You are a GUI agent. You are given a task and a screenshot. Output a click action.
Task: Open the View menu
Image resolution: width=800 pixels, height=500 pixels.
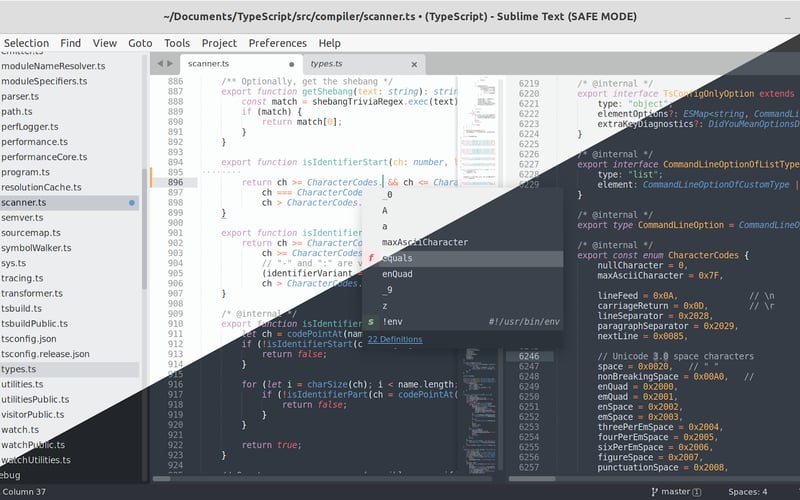[105, 43]
